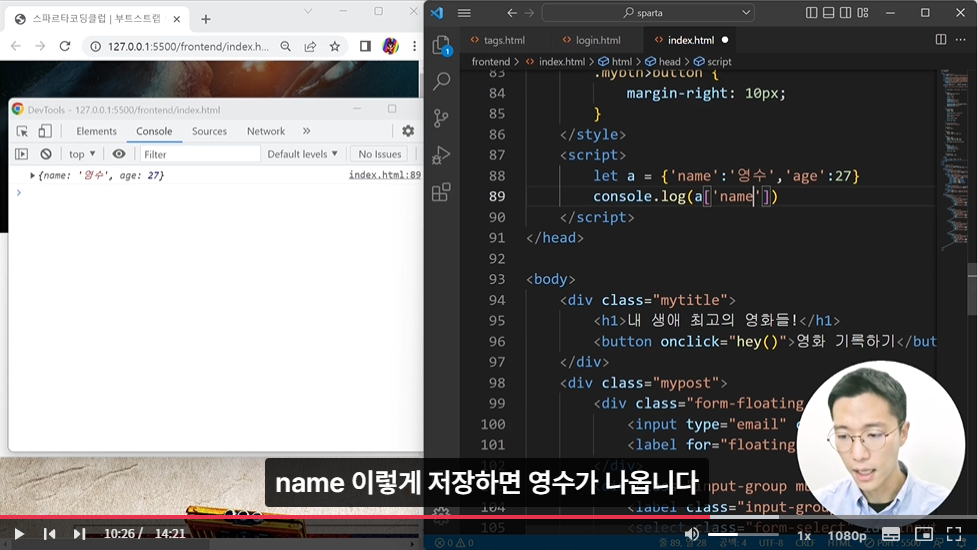Open Source Control sidebar icon

[441, 118]
